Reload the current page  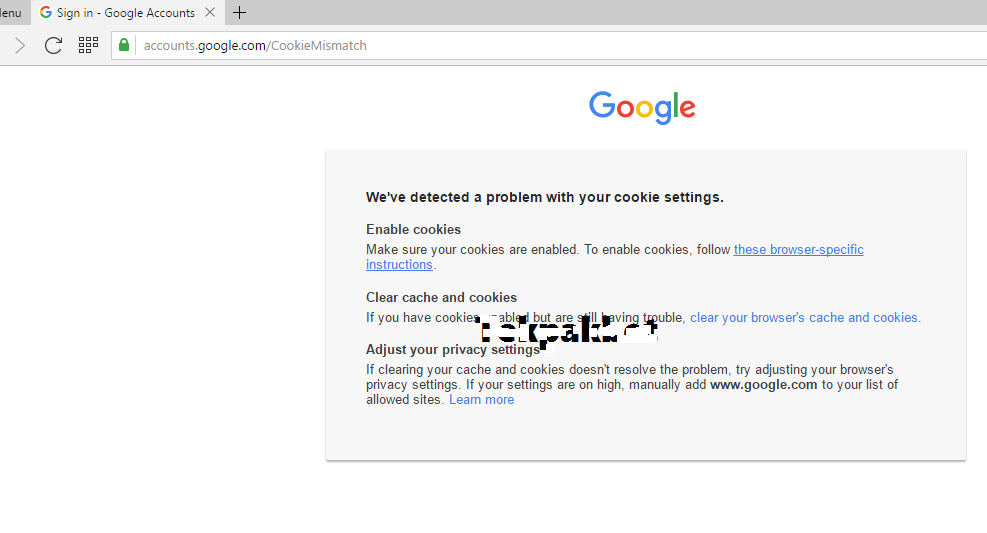pos(53,45)
